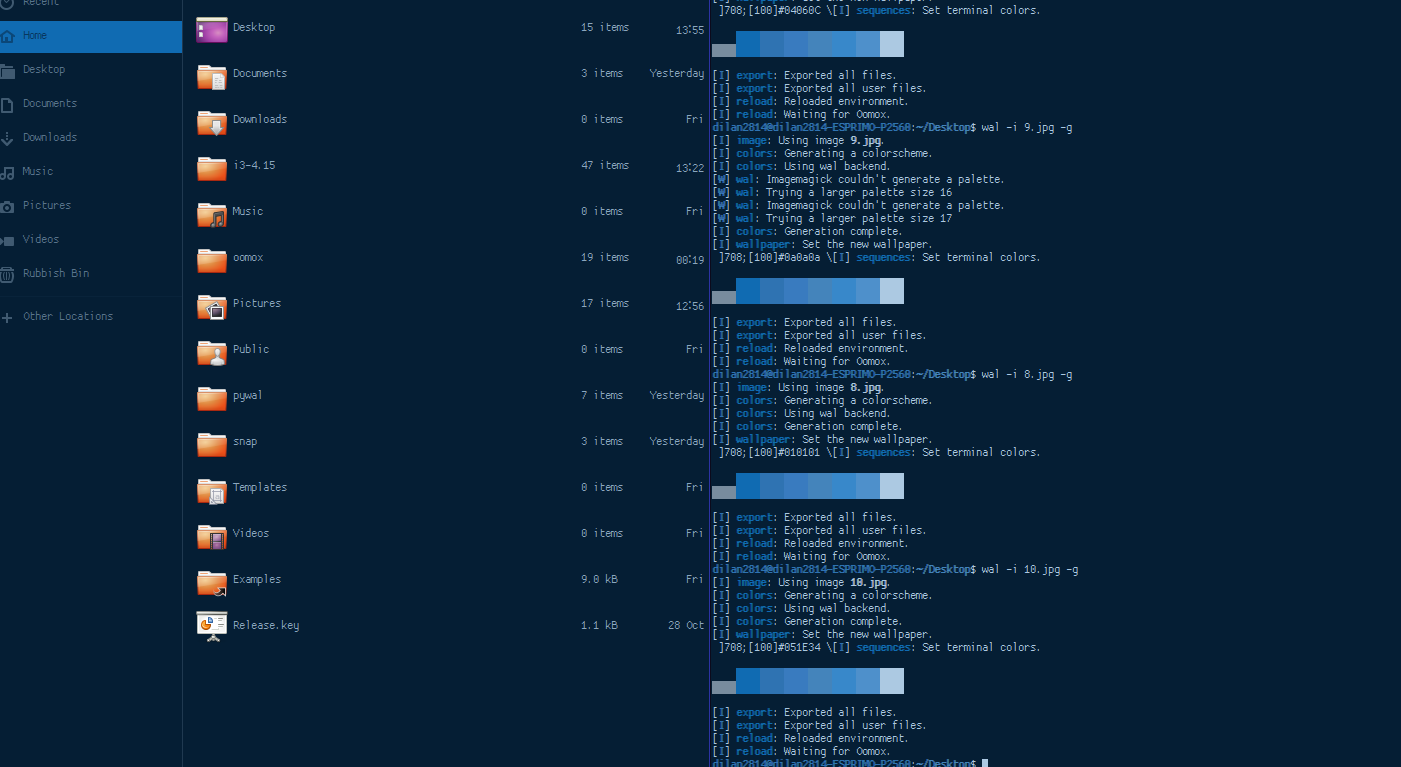
Task: Select Pictures in the sidebar
Action: point(44,205)
